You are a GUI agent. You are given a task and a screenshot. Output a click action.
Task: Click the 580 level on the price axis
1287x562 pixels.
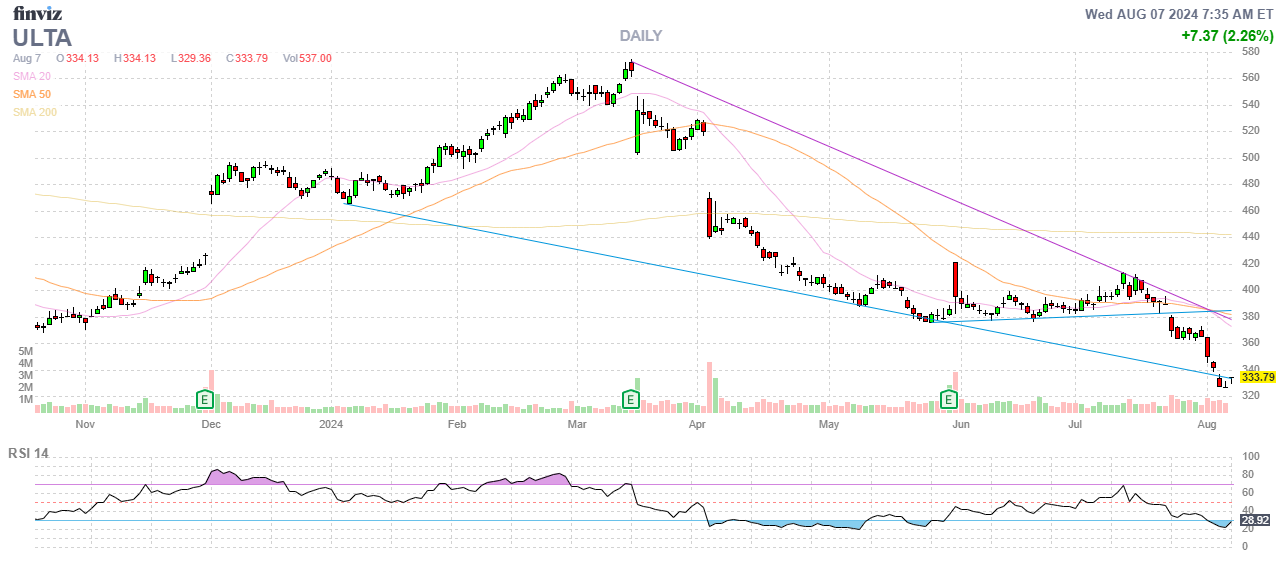pyautogui.click(x=1250, y=51)
